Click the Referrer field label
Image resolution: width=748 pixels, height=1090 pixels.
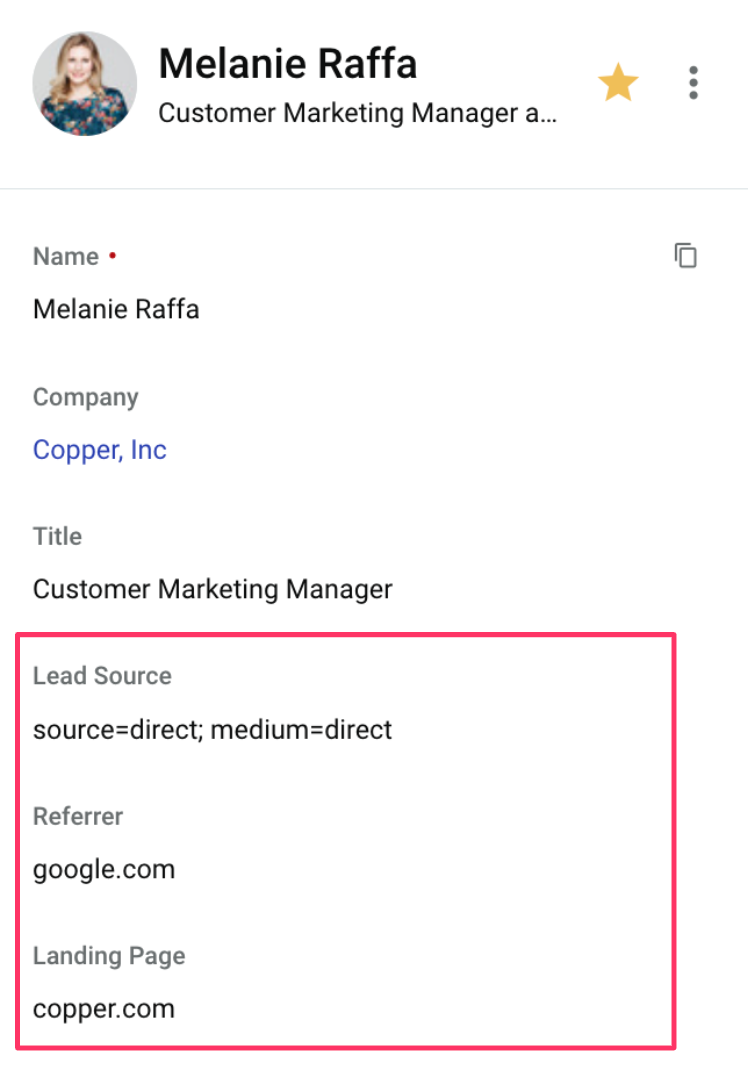point(78,816)
